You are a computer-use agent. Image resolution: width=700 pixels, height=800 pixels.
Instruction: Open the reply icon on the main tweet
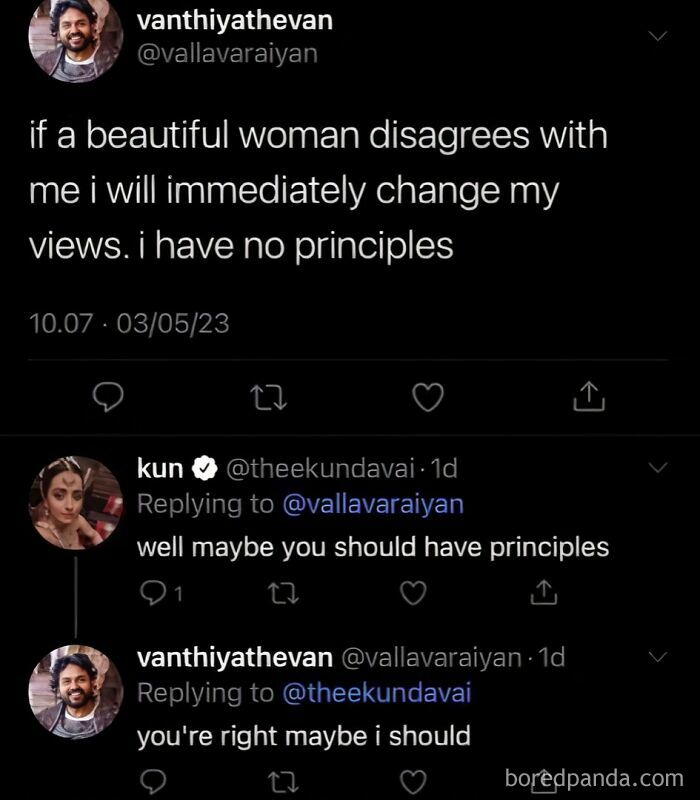point(107,397)
